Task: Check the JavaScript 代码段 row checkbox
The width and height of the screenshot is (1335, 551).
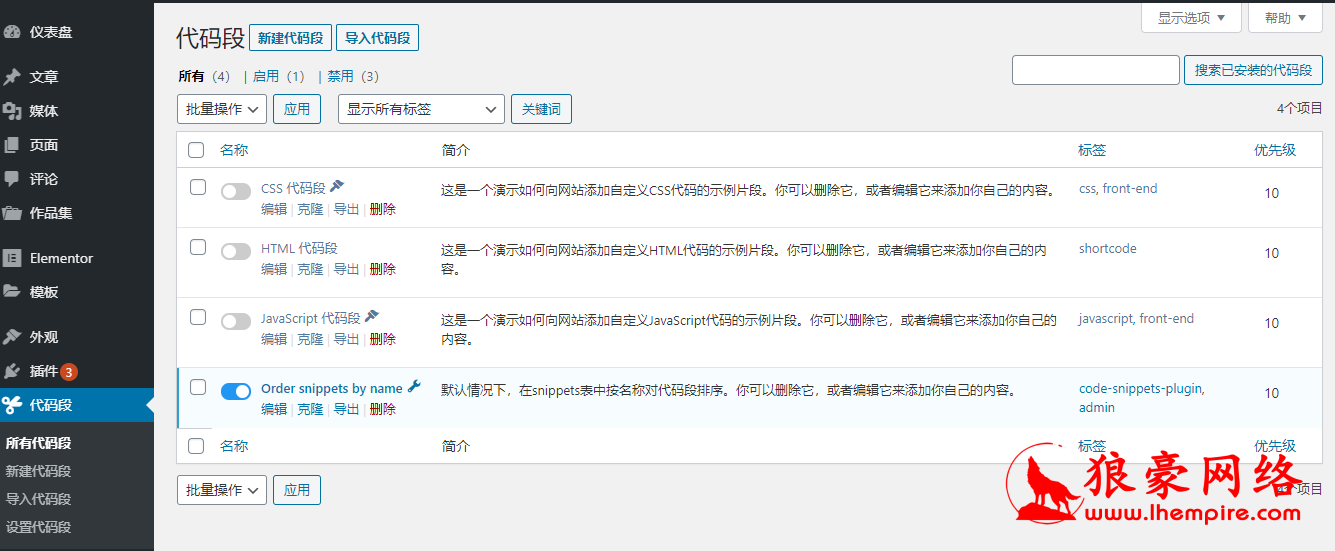Action: (198, 317)
